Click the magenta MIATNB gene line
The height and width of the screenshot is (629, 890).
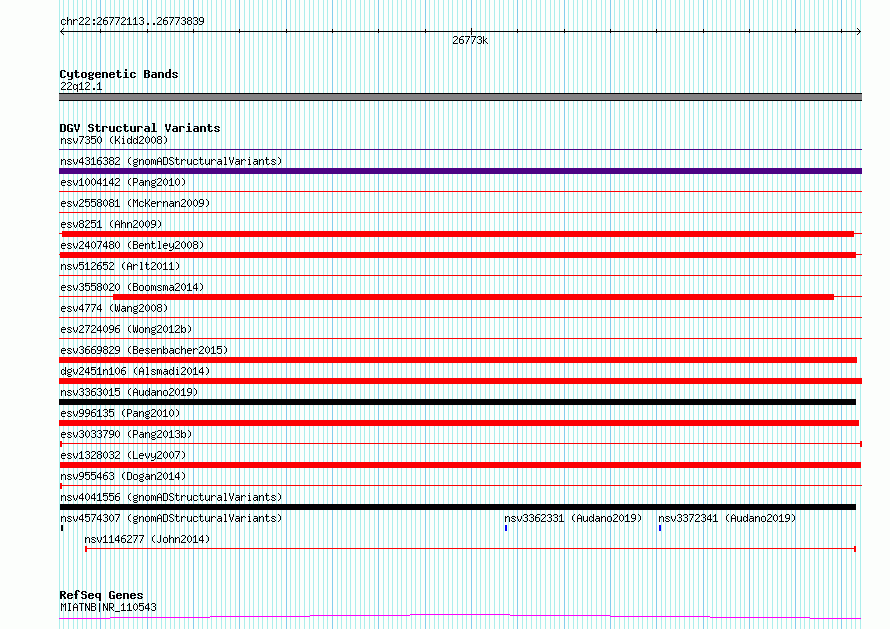pos(460,617)
